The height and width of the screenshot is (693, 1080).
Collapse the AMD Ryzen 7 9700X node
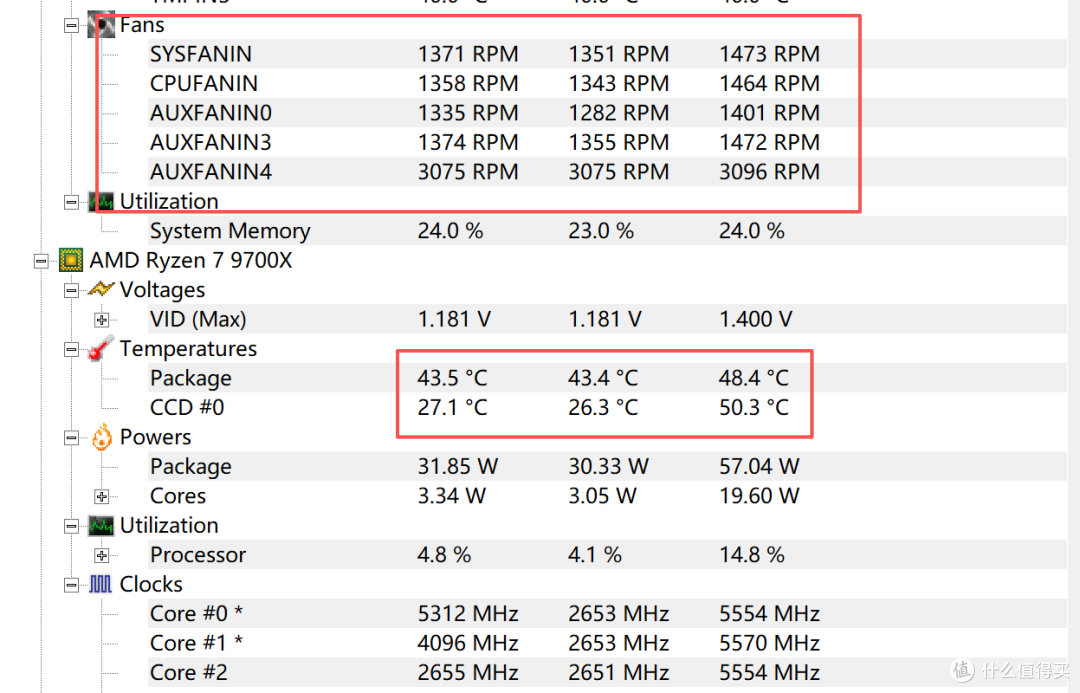[41, 261]
